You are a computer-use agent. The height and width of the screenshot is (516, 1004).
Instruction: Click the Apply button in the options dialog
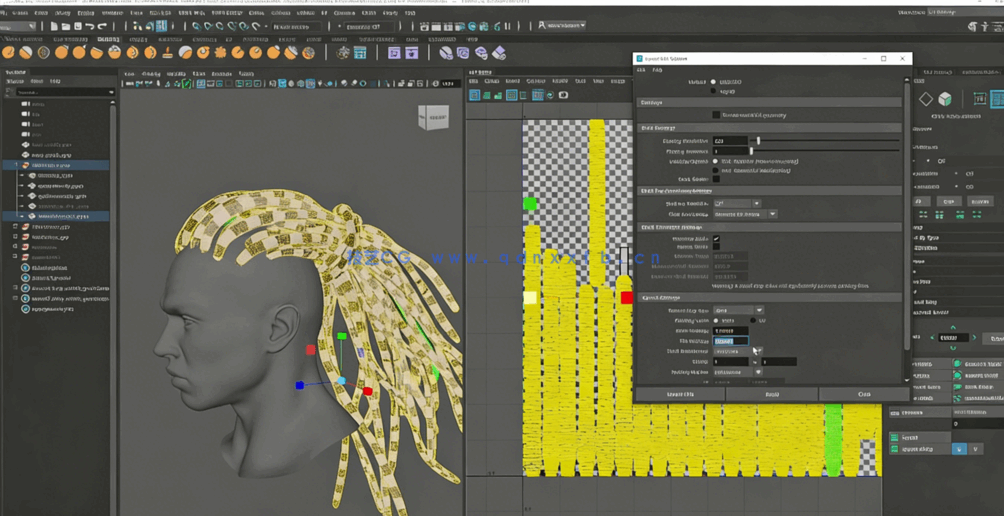pos(772,394)
